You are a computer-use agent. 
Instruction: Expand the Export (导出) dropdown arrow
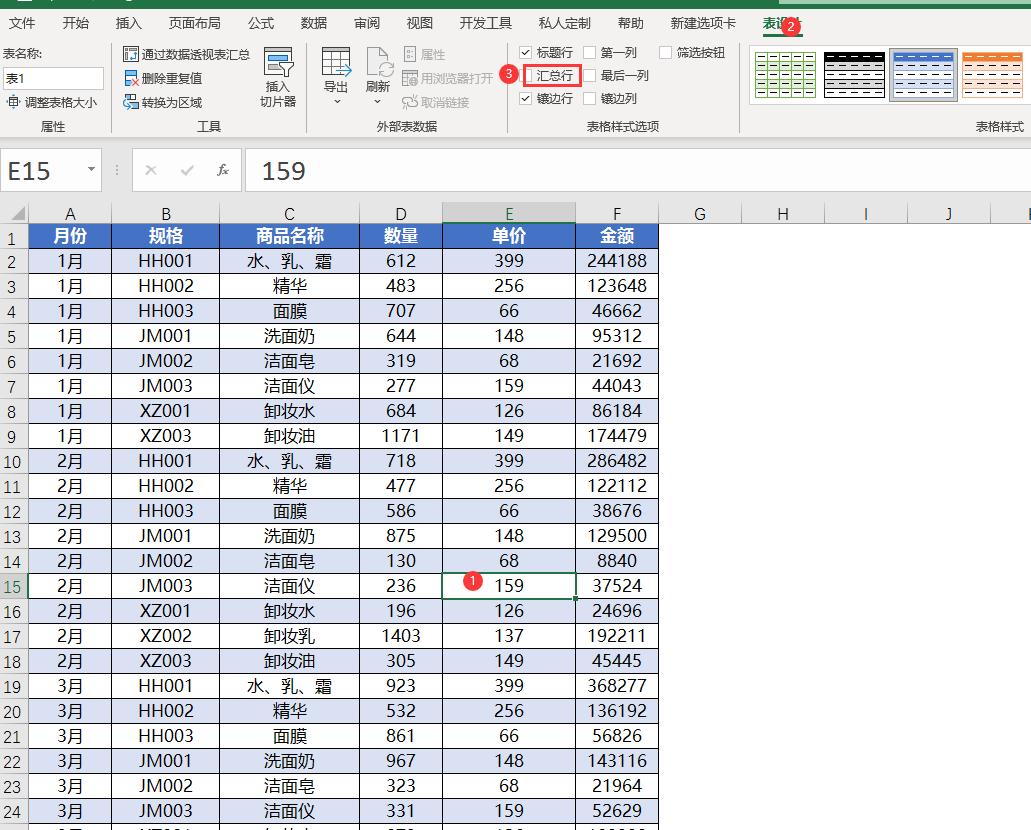coord(337,102)
